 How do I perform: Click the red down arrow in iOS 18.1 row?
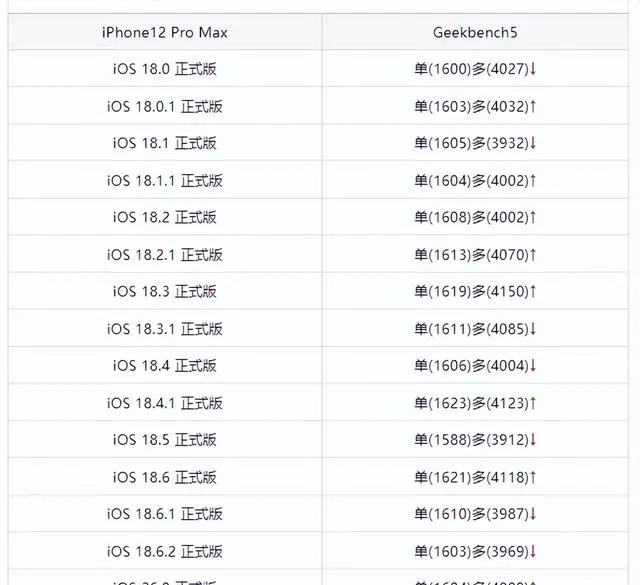[533, 143]
